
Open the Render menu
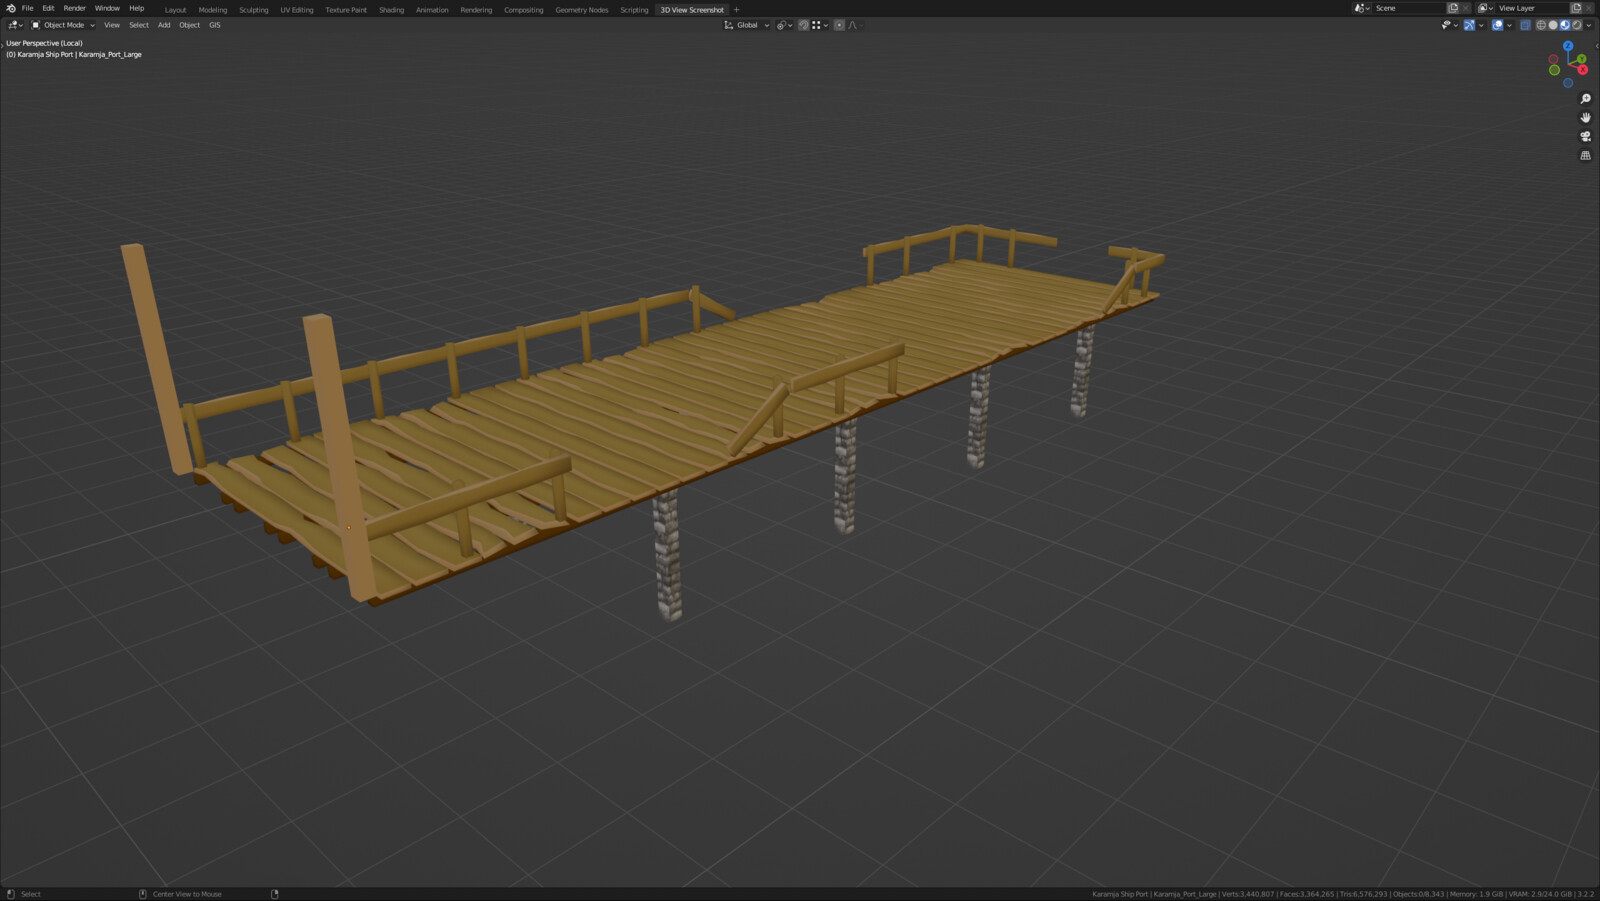(75, 8)
